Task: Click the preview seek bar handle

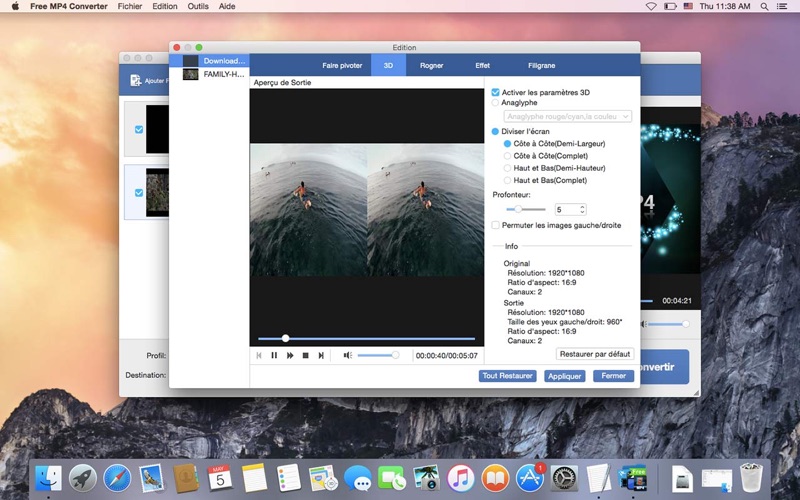Action: pyautogui.click(x=285, y=338)
